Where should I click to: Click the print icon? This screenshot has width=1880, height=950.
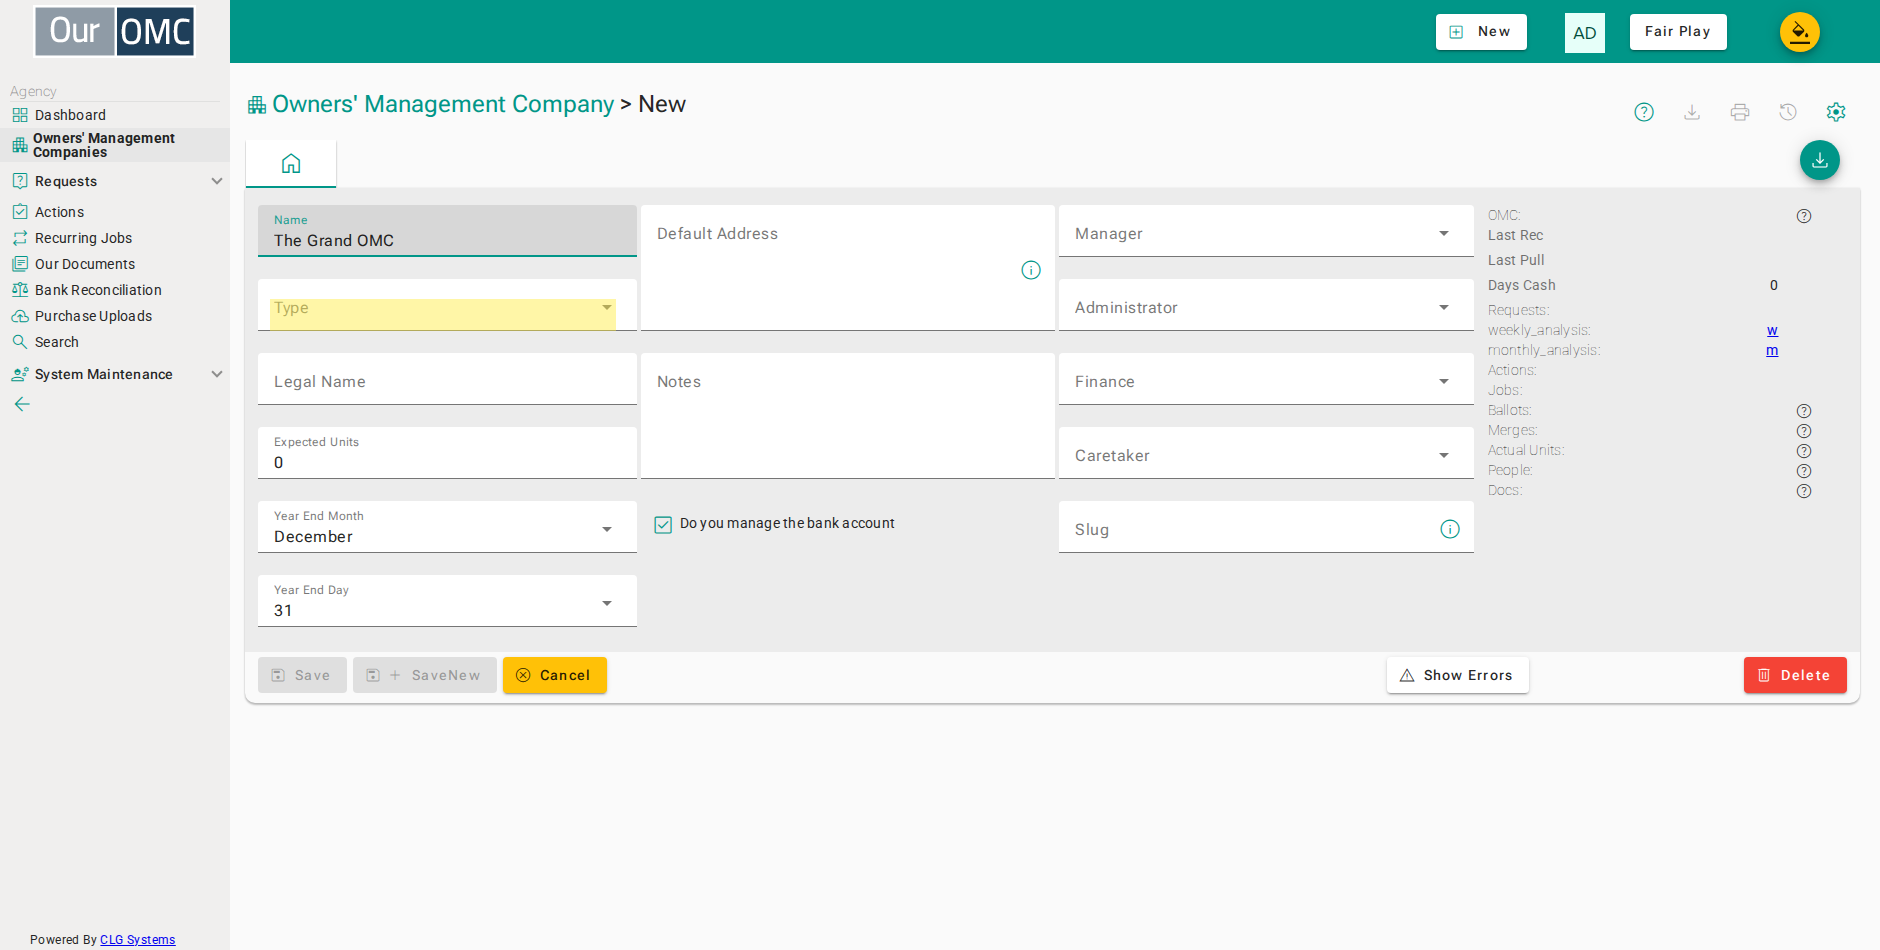[1740, 112]
